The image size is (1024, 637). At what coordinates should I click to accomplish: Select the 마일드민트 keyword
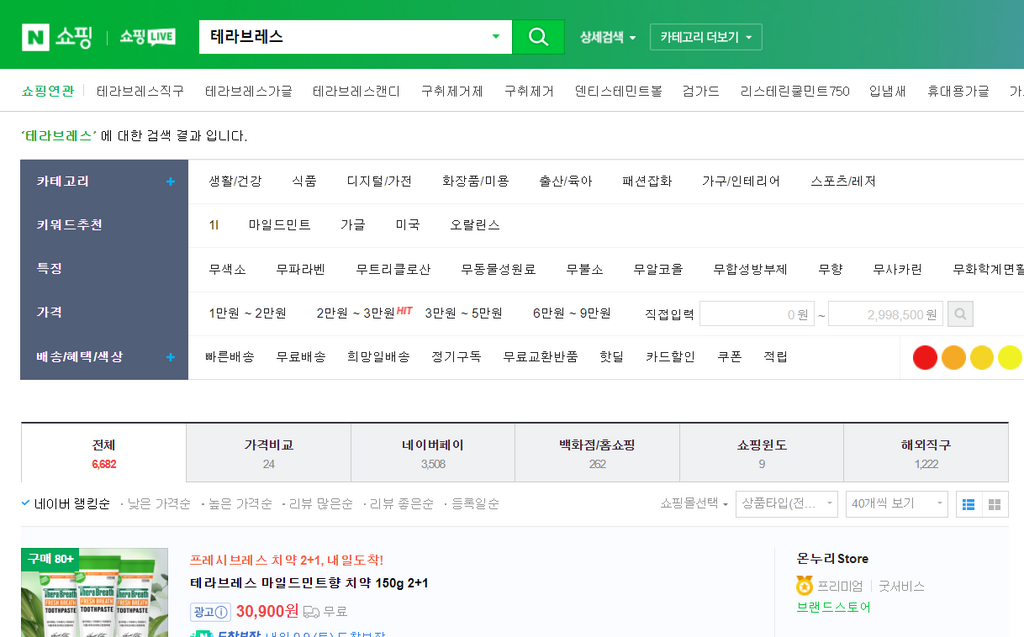coord(279,225)
